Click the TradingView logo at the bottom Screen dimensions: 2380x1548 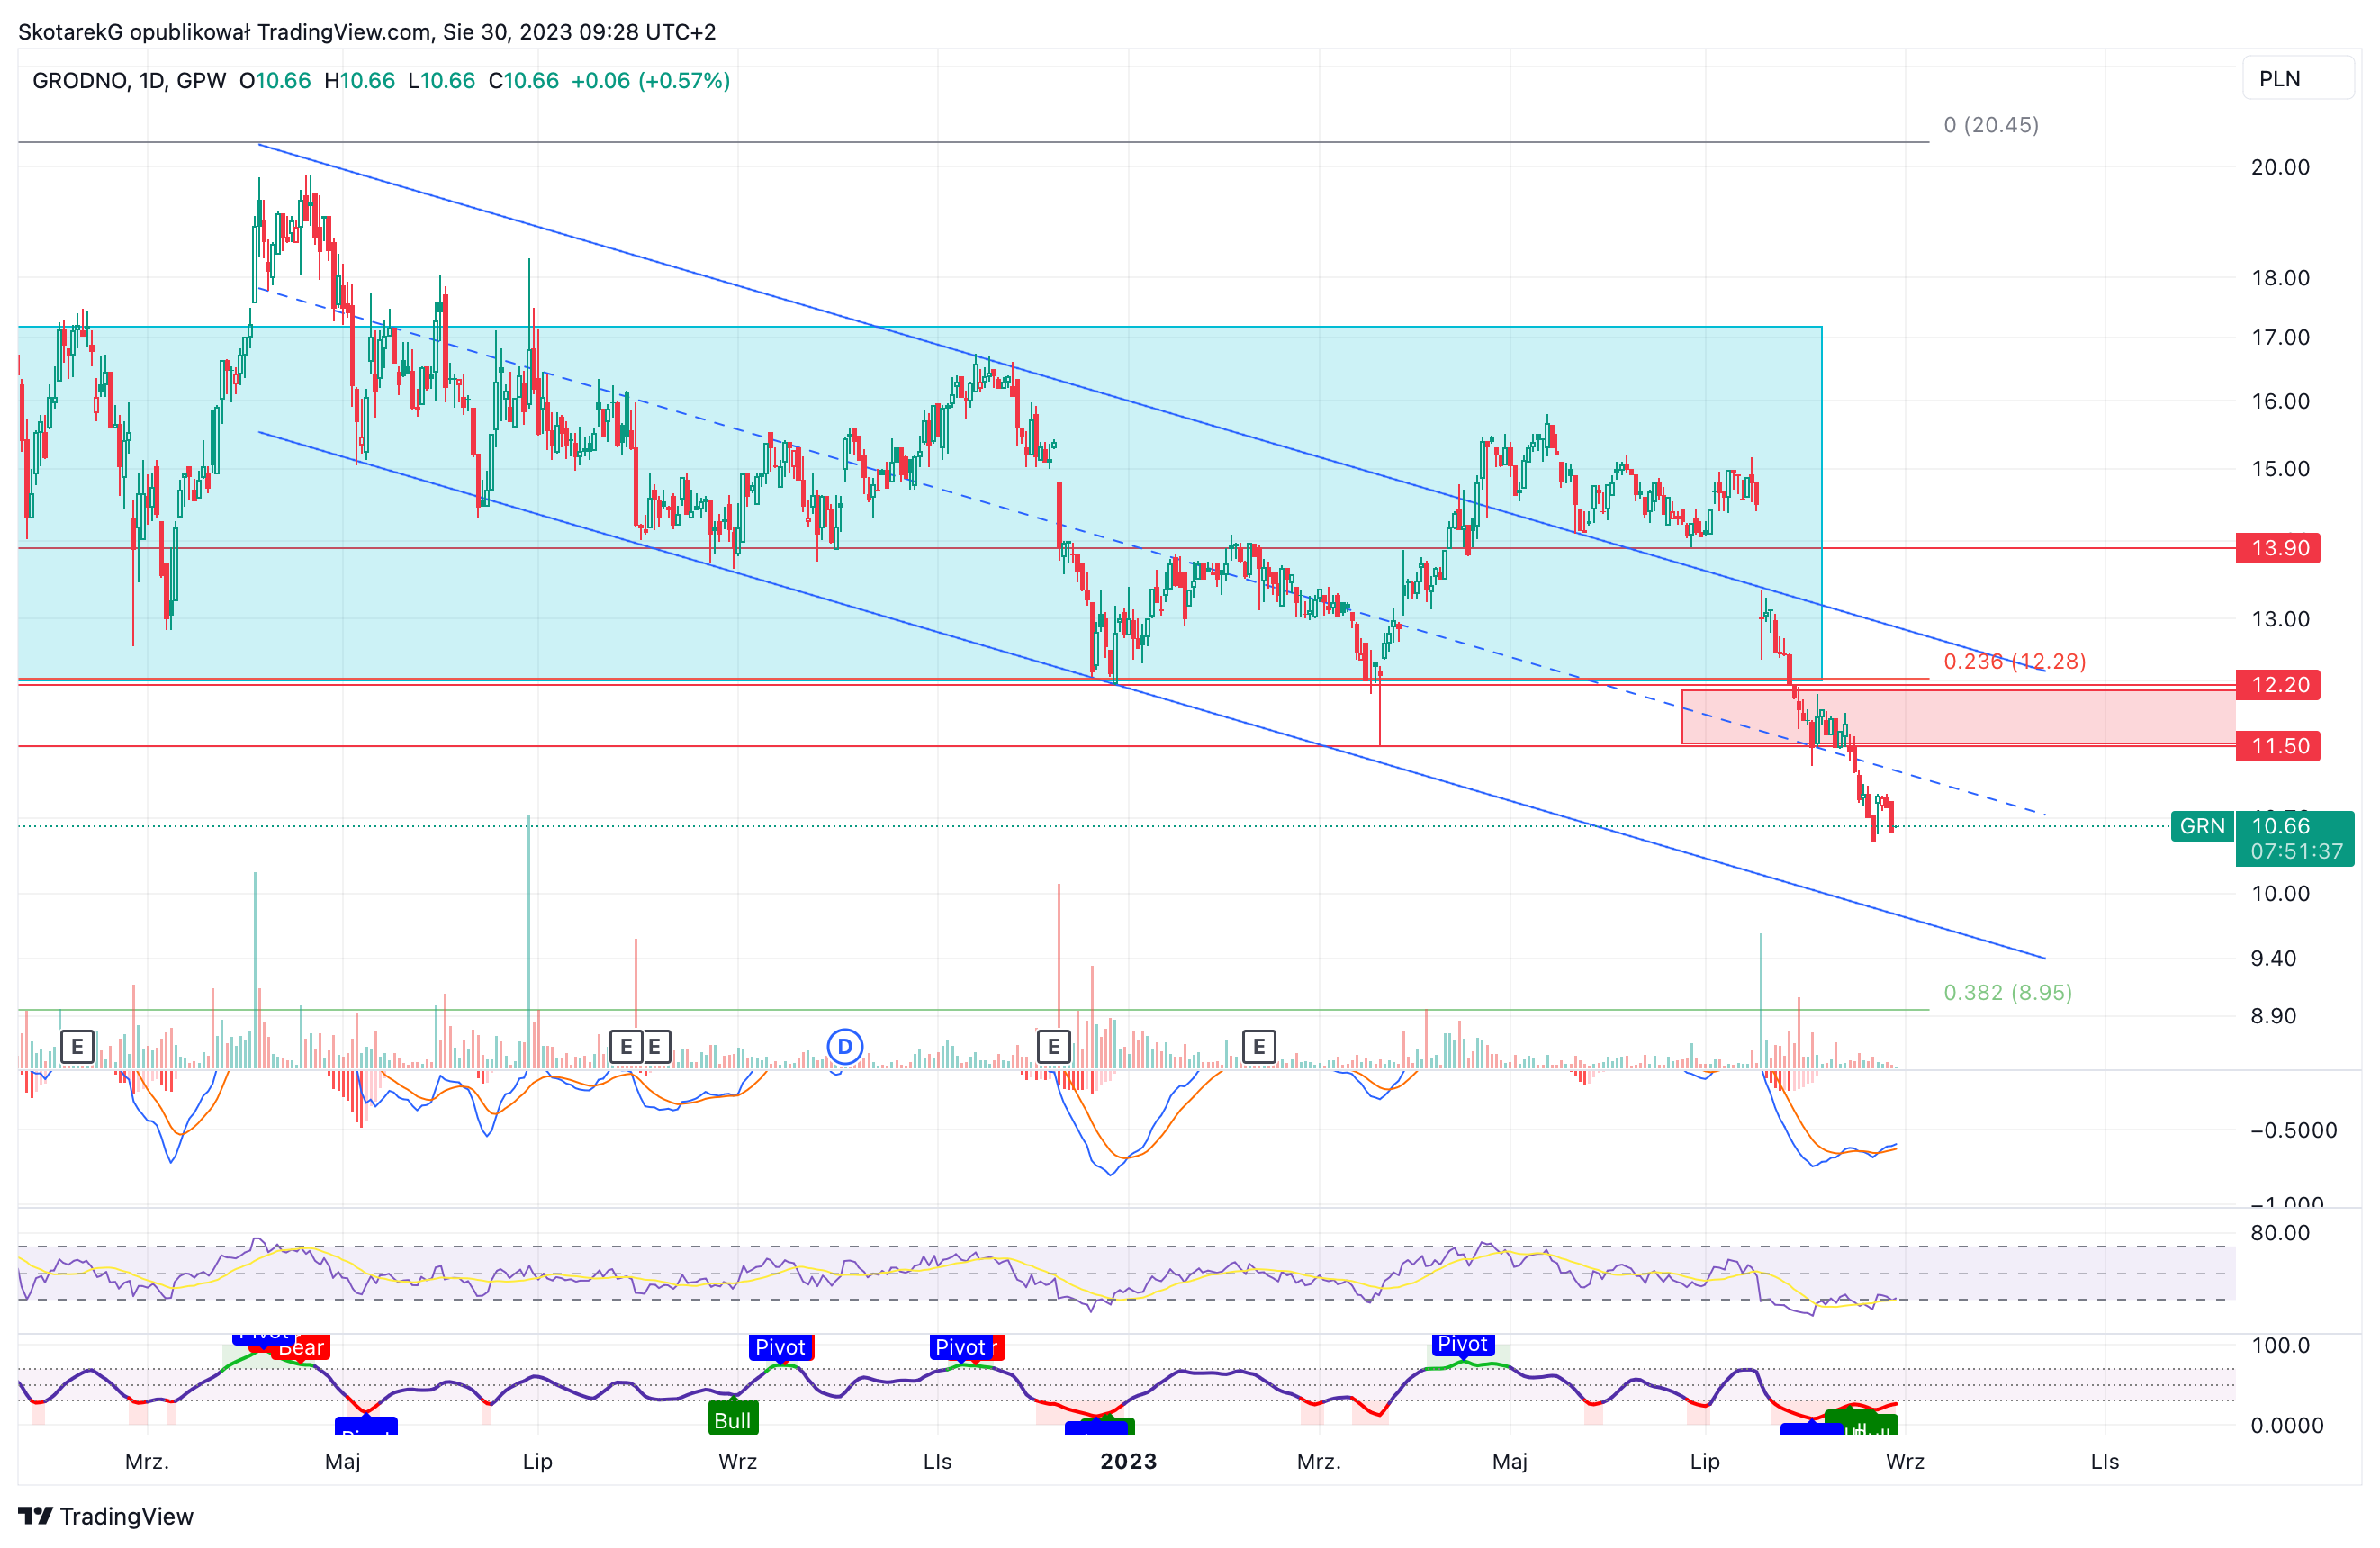coord(106,1516)
